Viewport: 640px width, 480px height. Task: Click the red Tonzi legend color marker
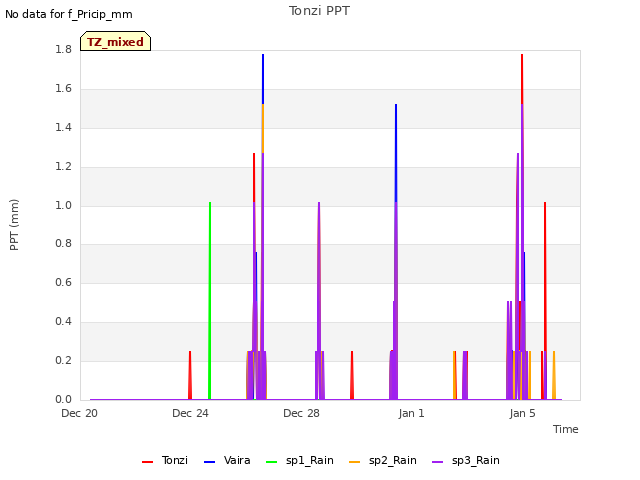click(x=147, y=462)
